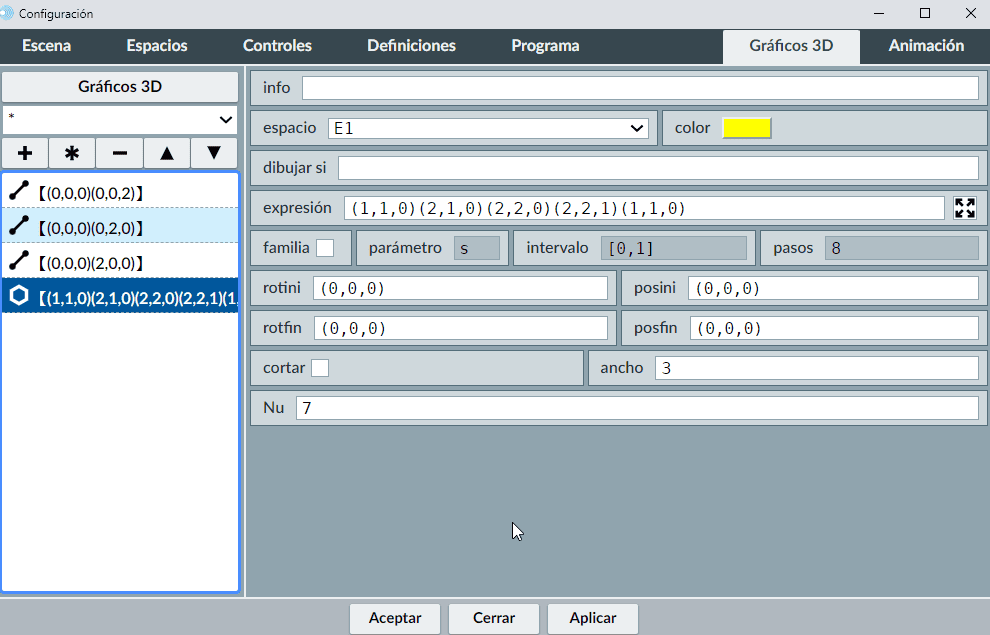Click the asterisk duplicate graphic icon
Viewport: 990px width, 635px height.
(x=72, y=153)
